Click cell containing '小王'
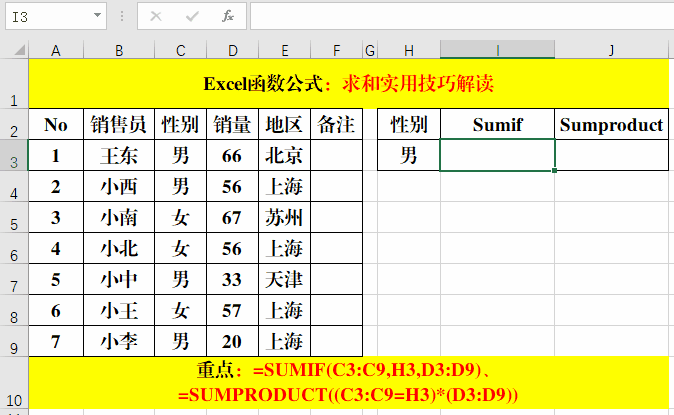Viewport: 674px width, 415px height. point(119,310)
